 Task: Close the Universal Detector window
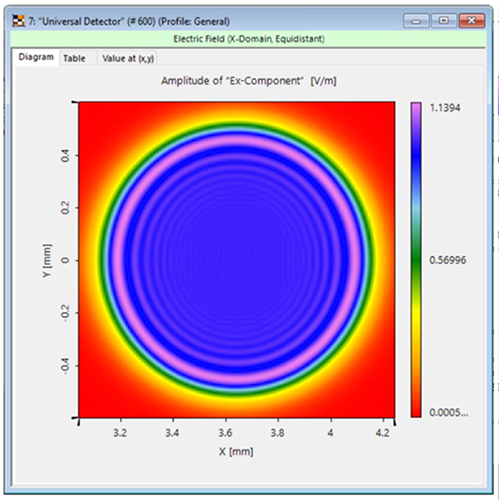(471, 21)
